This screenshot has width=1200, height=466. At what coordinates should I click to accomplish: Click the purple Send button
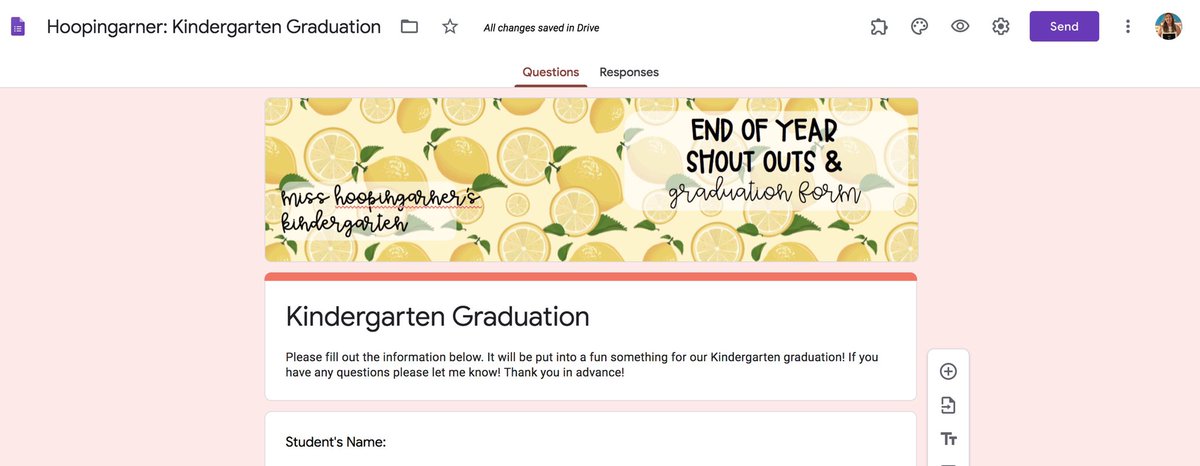tap(1064, 27)
